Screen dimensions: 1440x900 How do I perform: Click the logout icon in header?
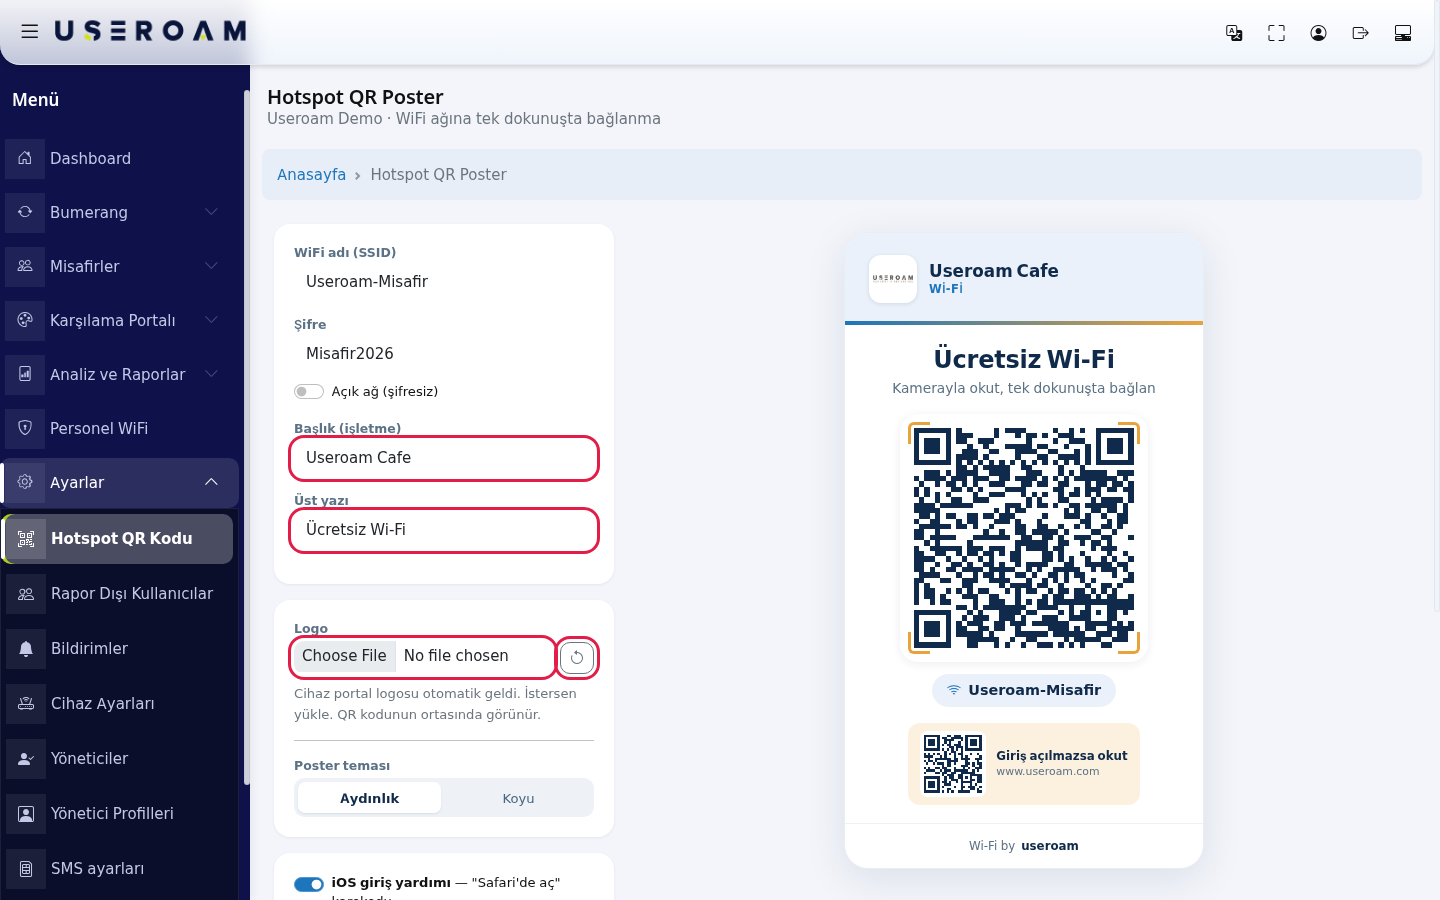[1360, 33]
